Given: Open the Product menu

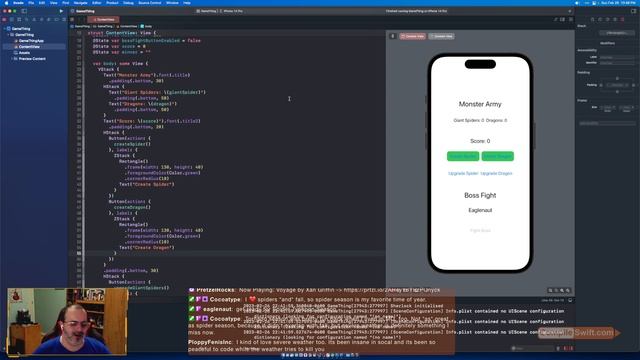Looking at the screenshot, I should click(112, 3).
